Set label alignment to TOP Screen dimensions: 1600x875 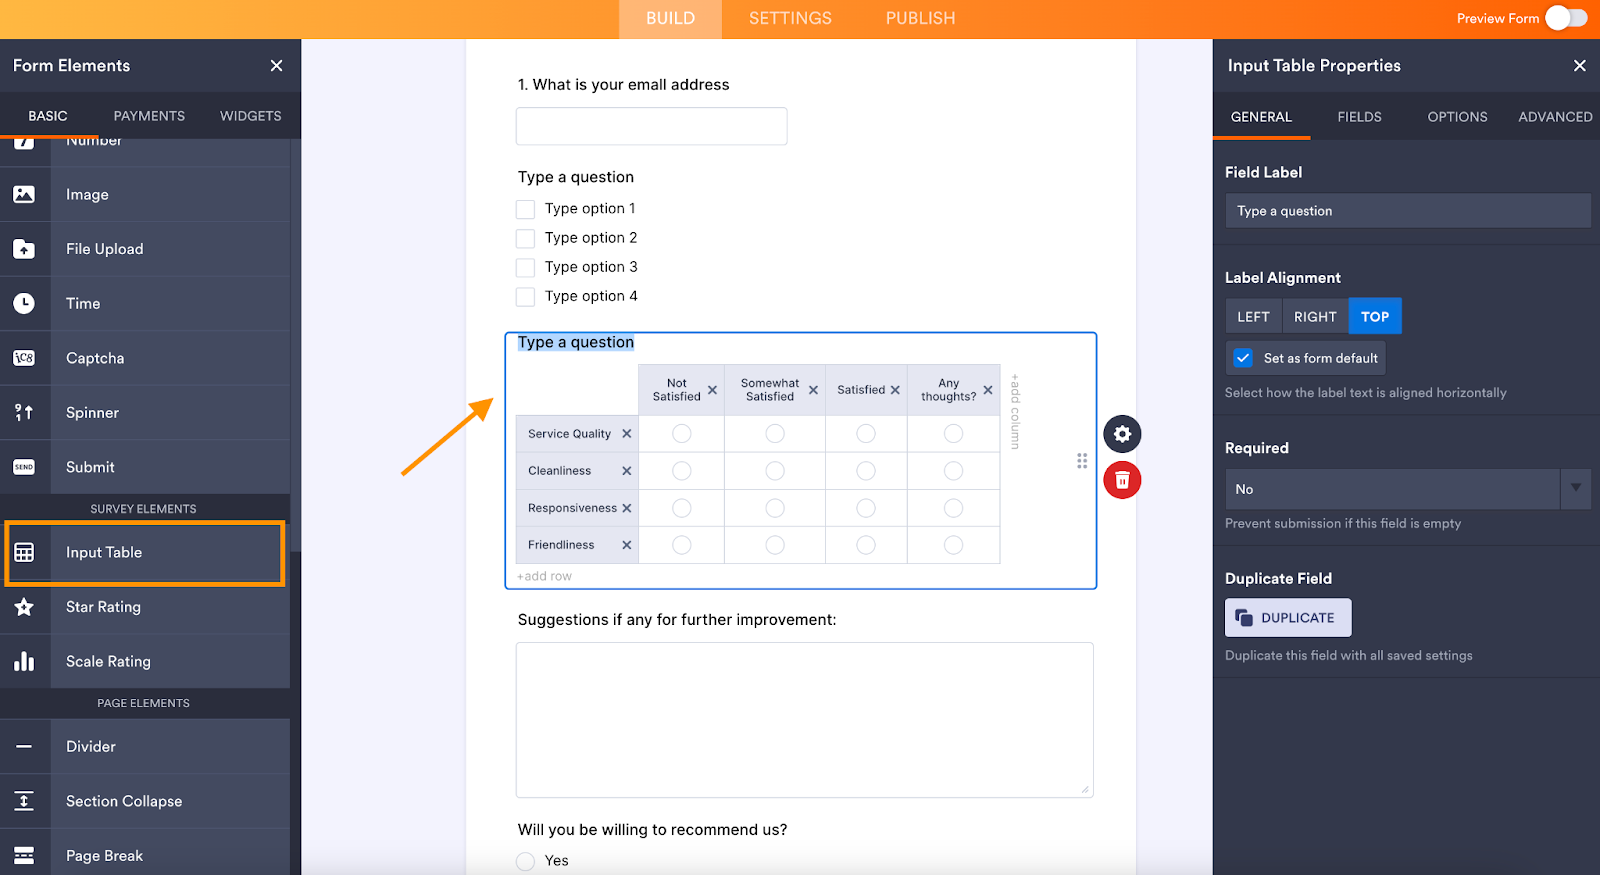[x=1375, y=316]
